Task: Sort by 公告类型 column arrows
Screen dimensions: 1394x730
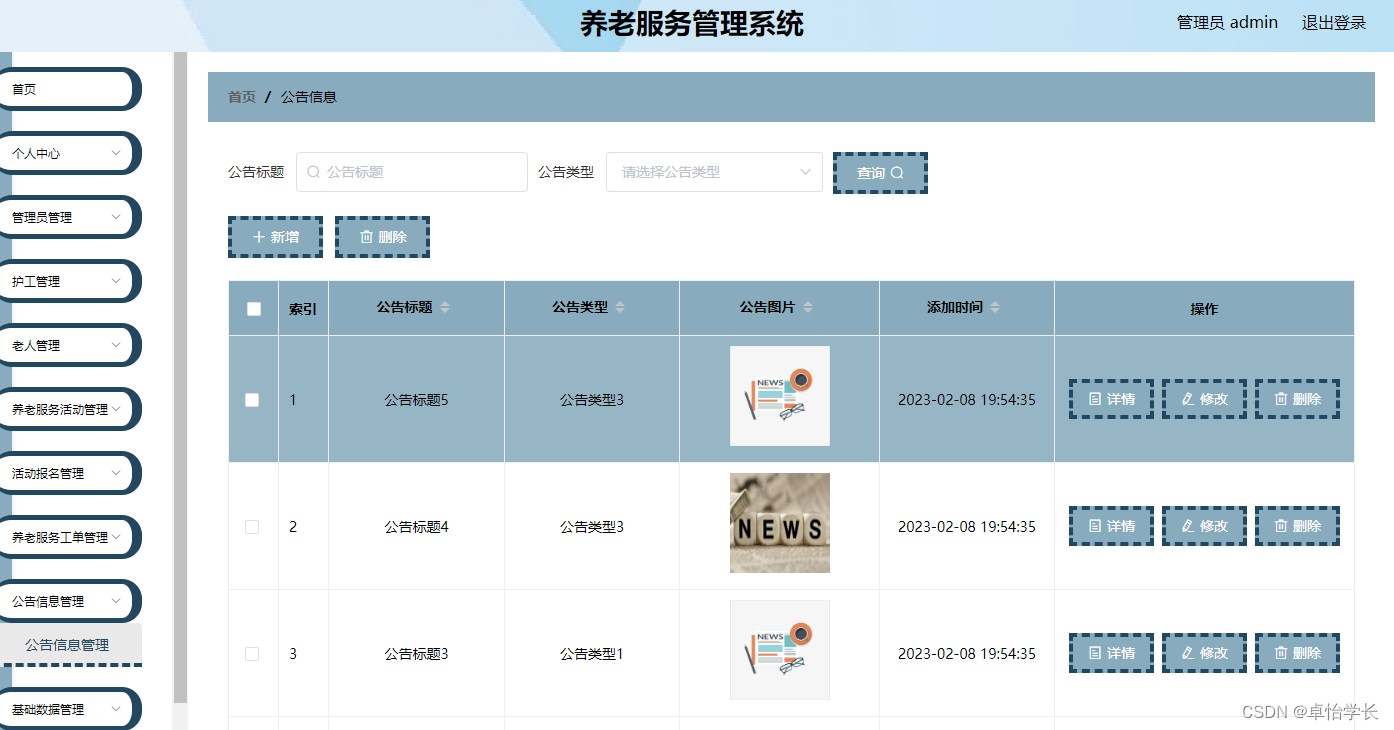Action: 620,308
